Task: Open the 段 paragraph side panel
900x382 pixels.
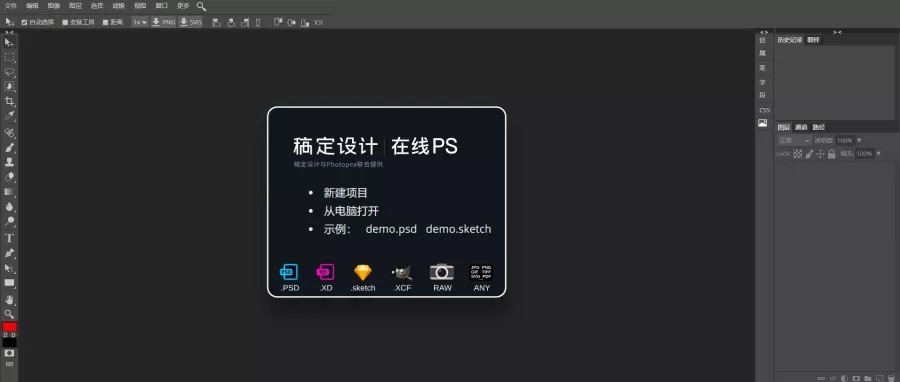Action: 763,95
